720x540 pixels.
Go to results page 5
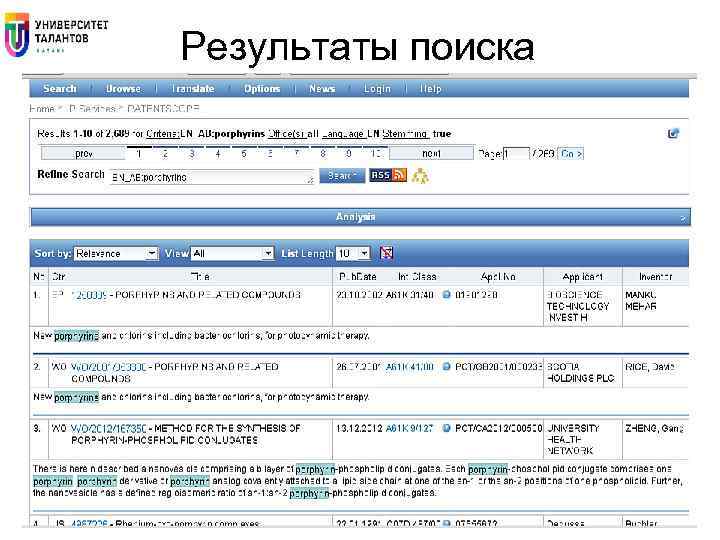[x=244, y=153]
